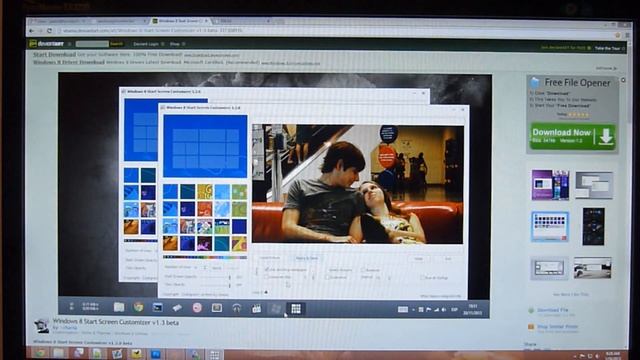Switch to the fourth browser tab
The image size is (640, 360).
coord(241,21)
